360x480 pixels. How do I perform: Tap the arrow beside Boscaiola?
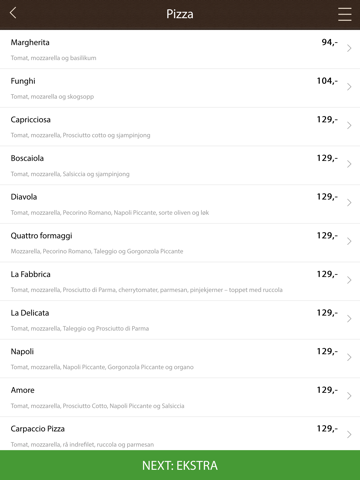[x=349, y=164]
